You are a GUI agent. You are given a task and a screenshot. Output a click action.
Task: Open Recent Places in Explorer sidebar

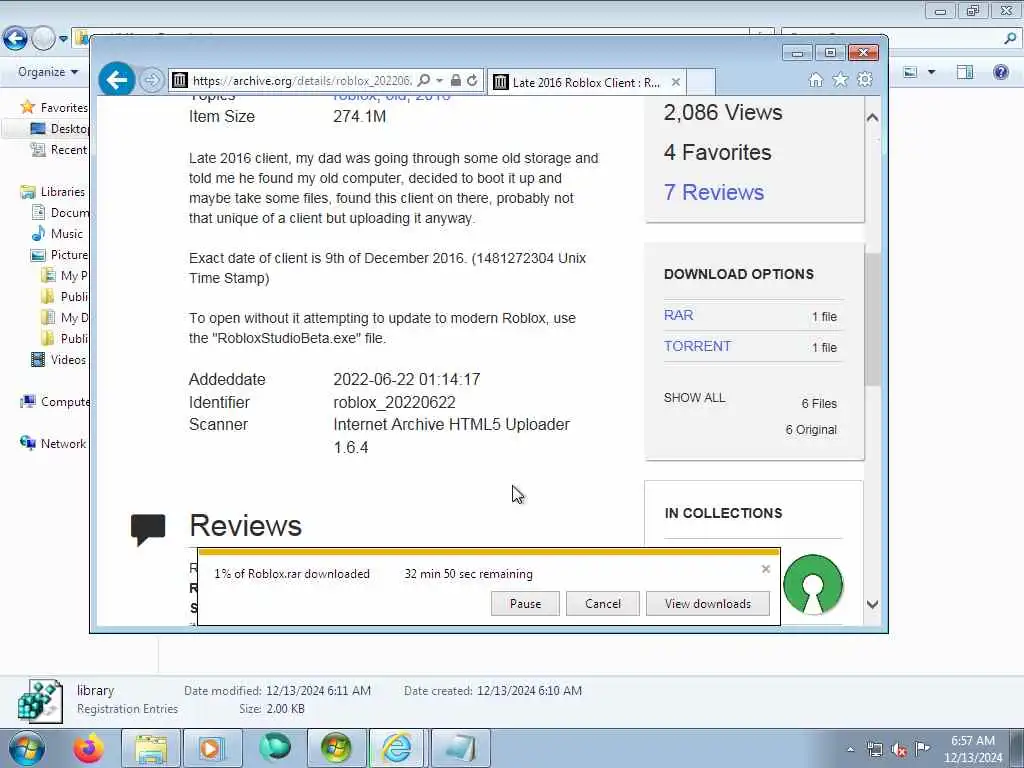click(x=59, y=150)
